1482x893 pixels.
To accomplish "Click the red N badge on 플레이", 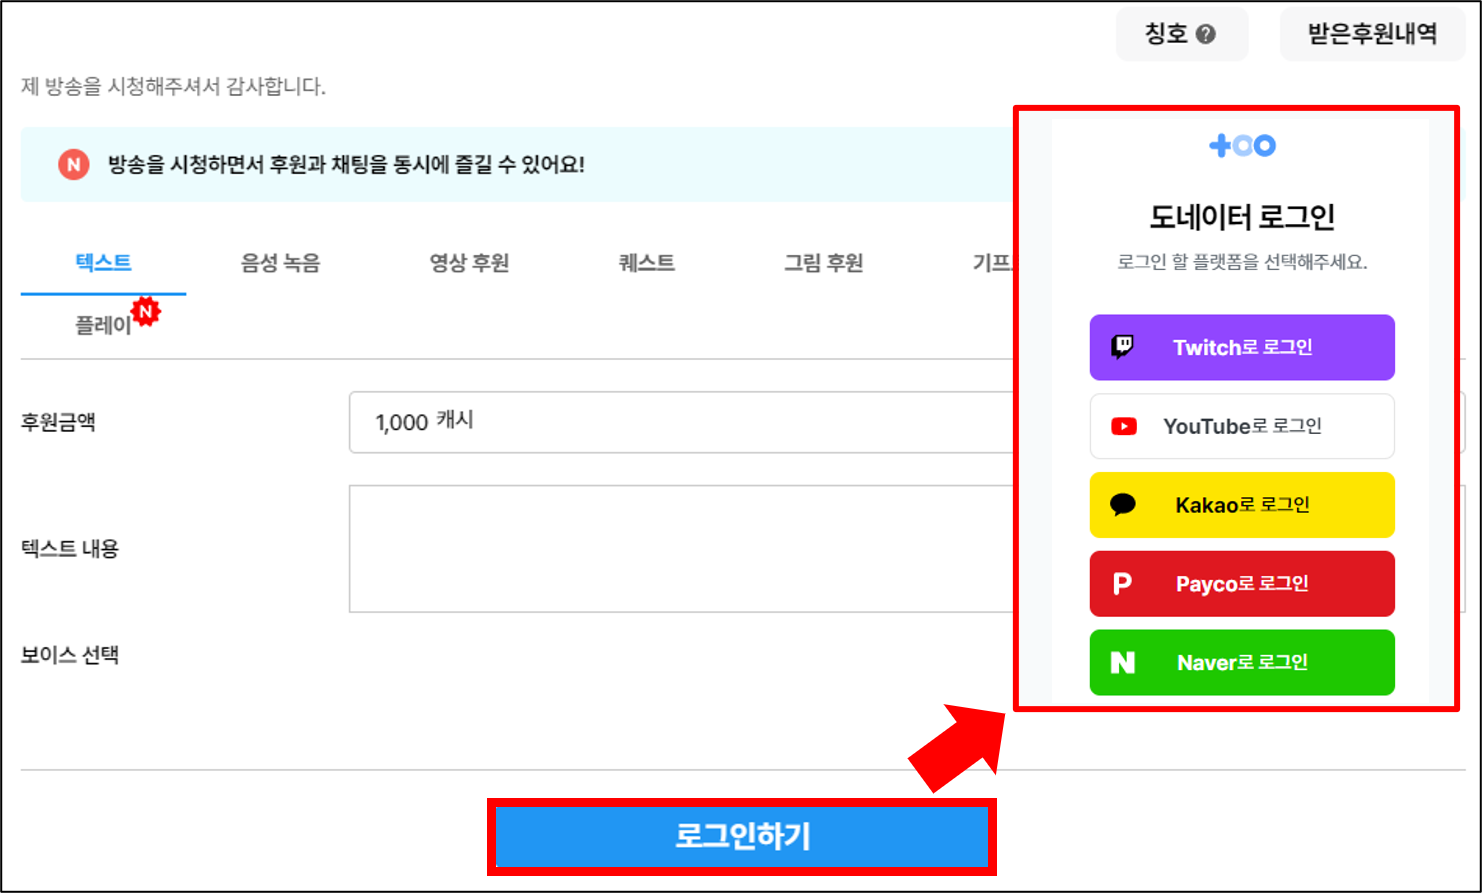I will point(146,312).
